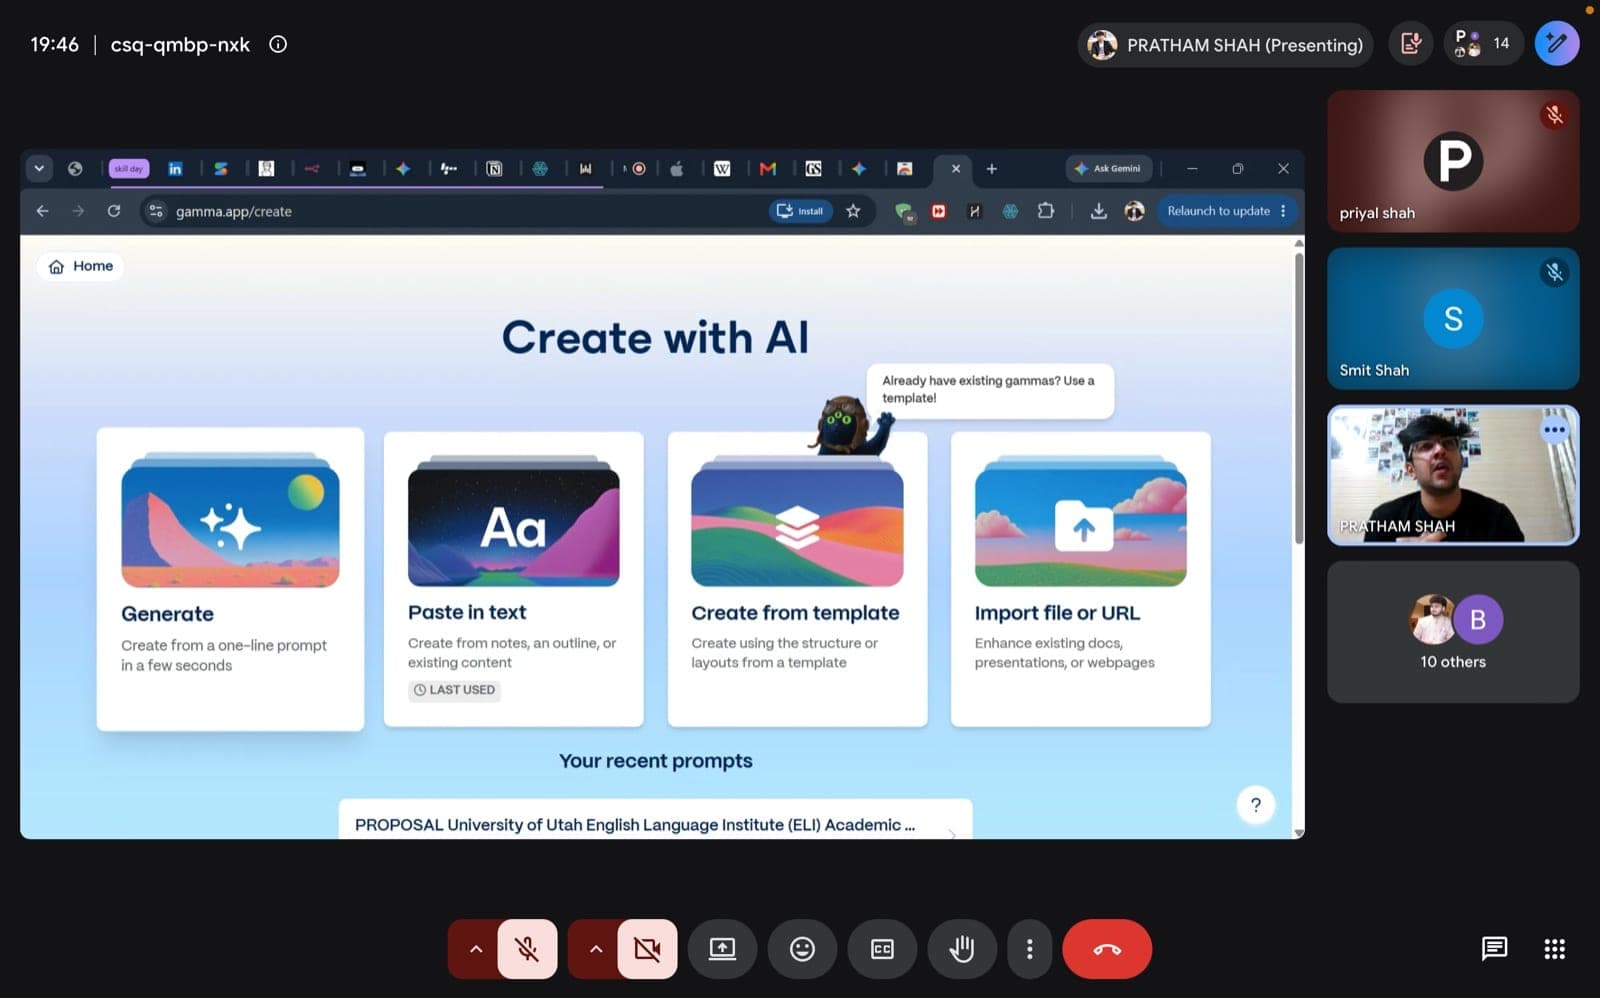The width and height of the screenshot is (1600, 998).
Task: Select the Generate card
Action: point(230,579)
